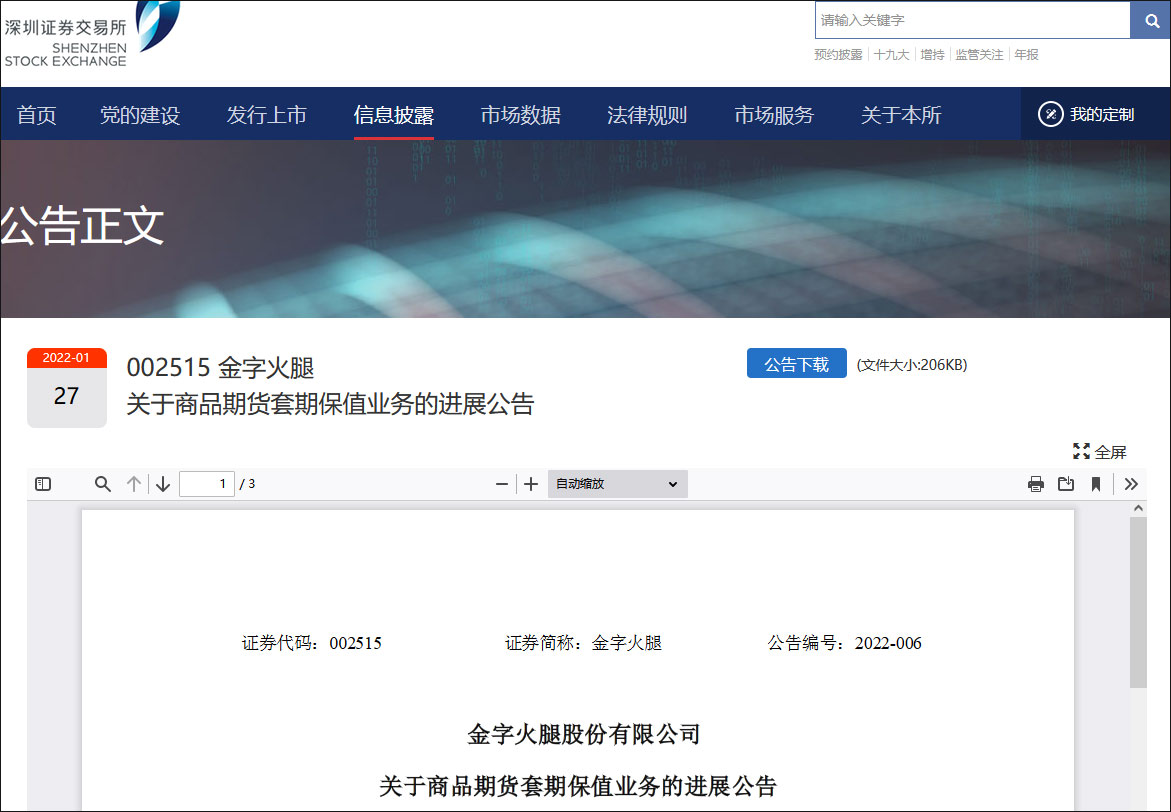The height and width of the screenshot is (812, 1171).
Task: Open the 发行上市 menu item
Action: (267, 115)
